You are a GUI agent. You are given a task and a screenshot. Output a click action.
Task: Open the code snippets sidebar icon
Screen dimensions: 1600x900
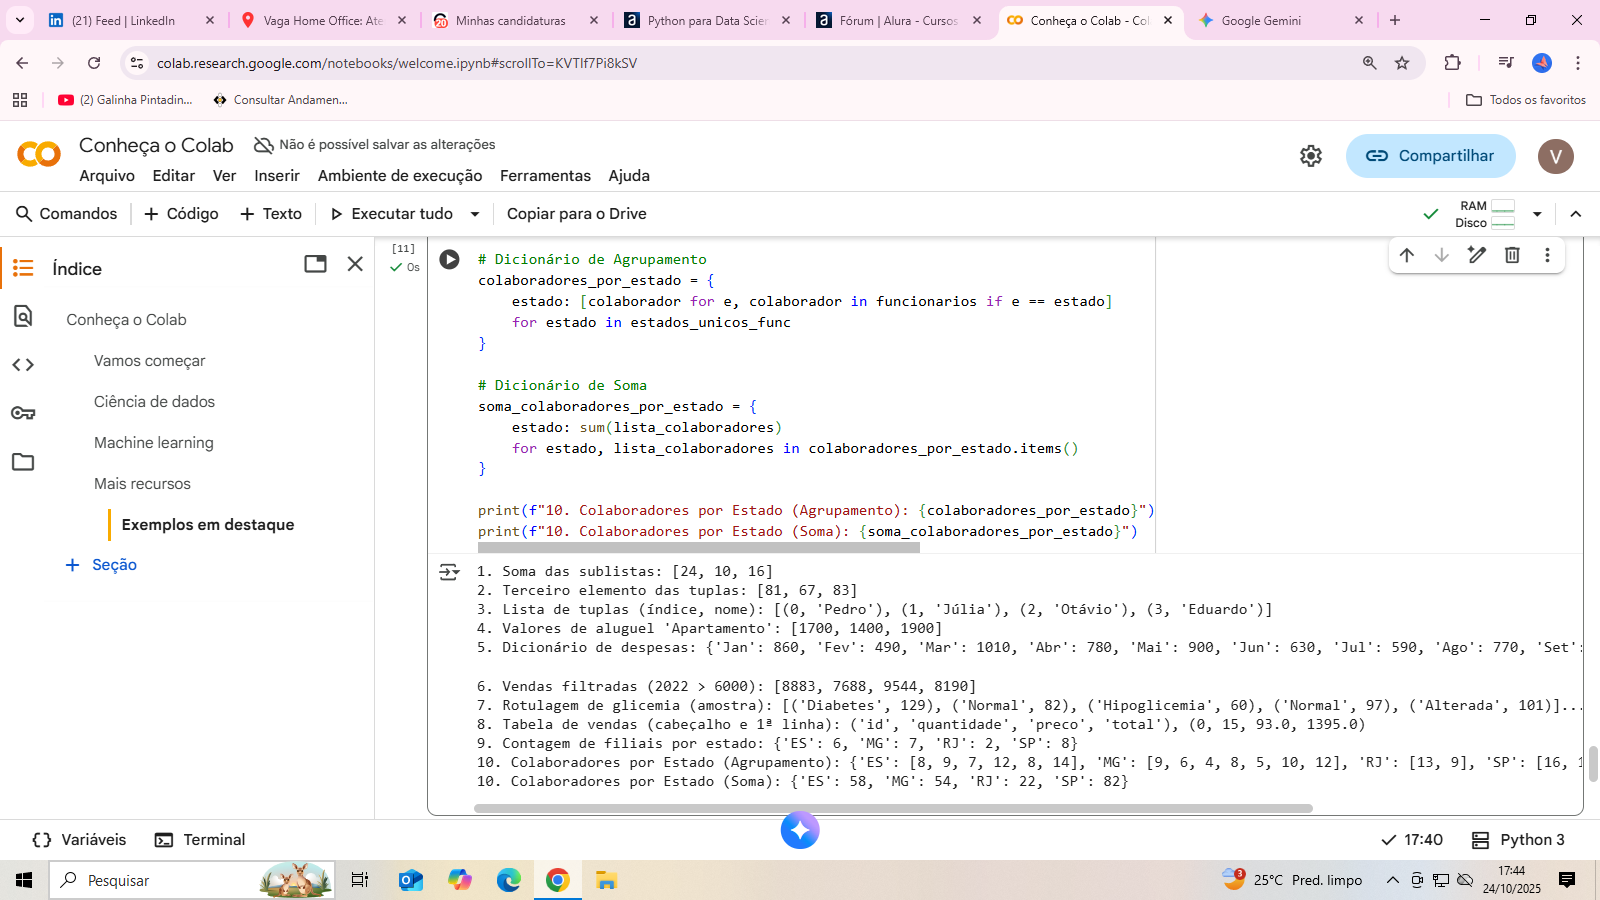tap(23, 365)
